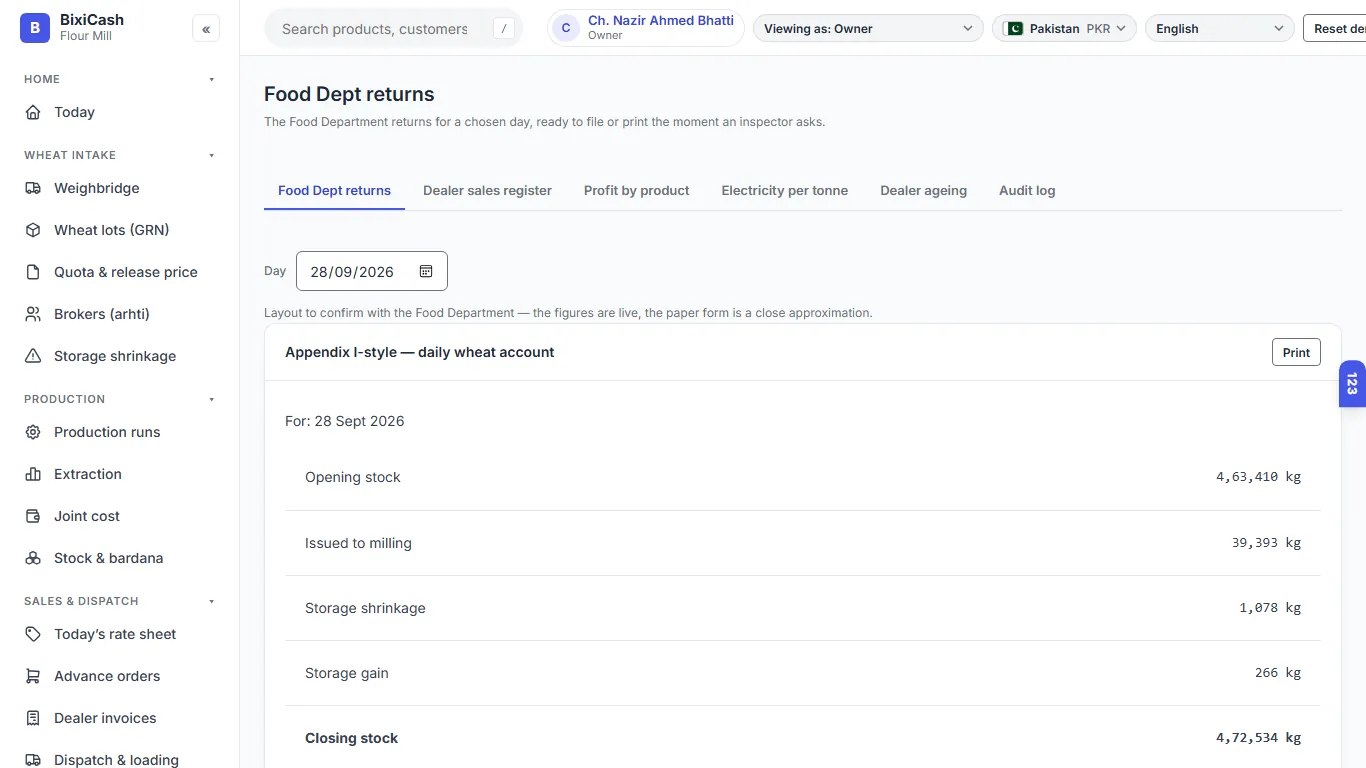Open the English language dropdown
The image size is (1366, 768).
coord(1219,29)
